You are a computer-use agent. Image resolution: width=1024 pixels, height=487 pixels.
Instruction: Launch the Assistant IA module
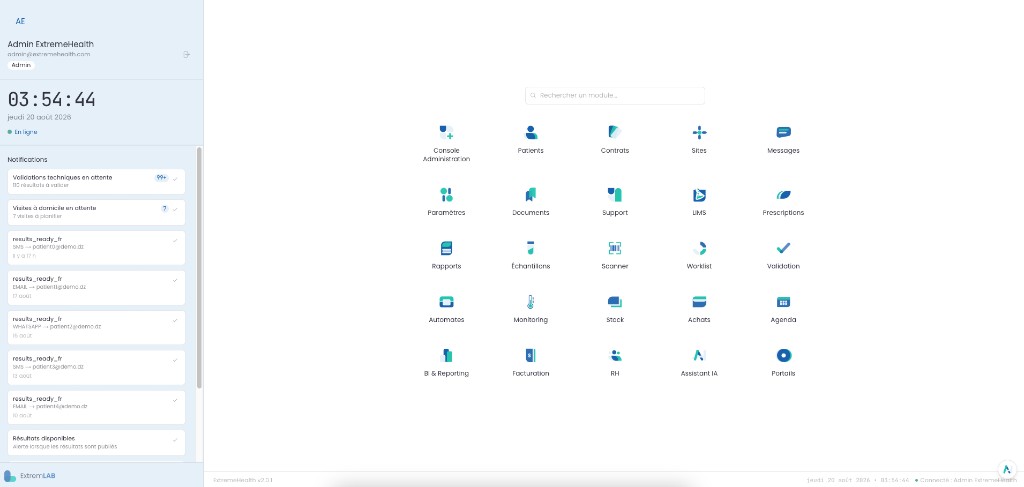click(x=699, y=362)
